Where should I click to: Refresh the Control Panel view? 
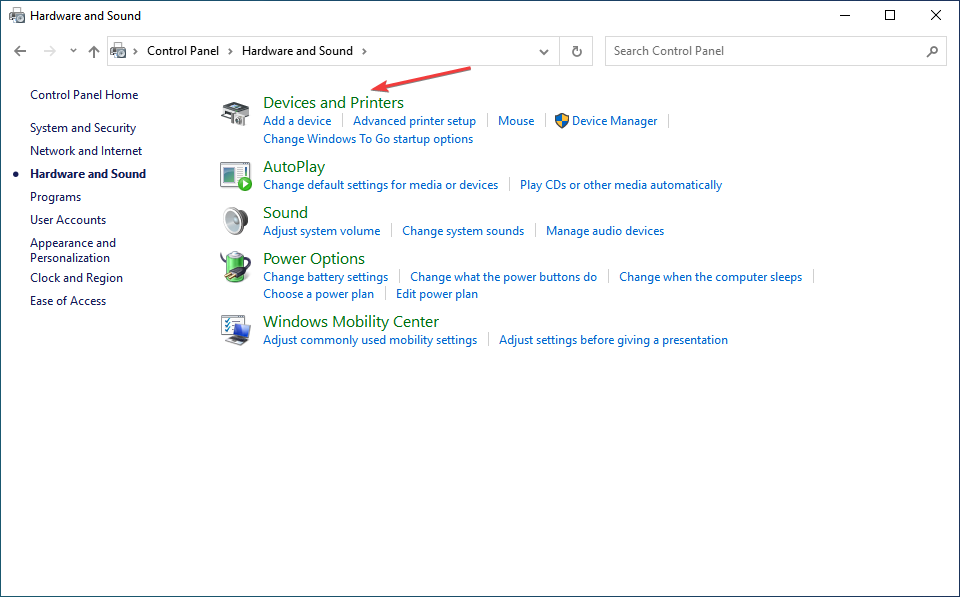(x=576, y=51)
